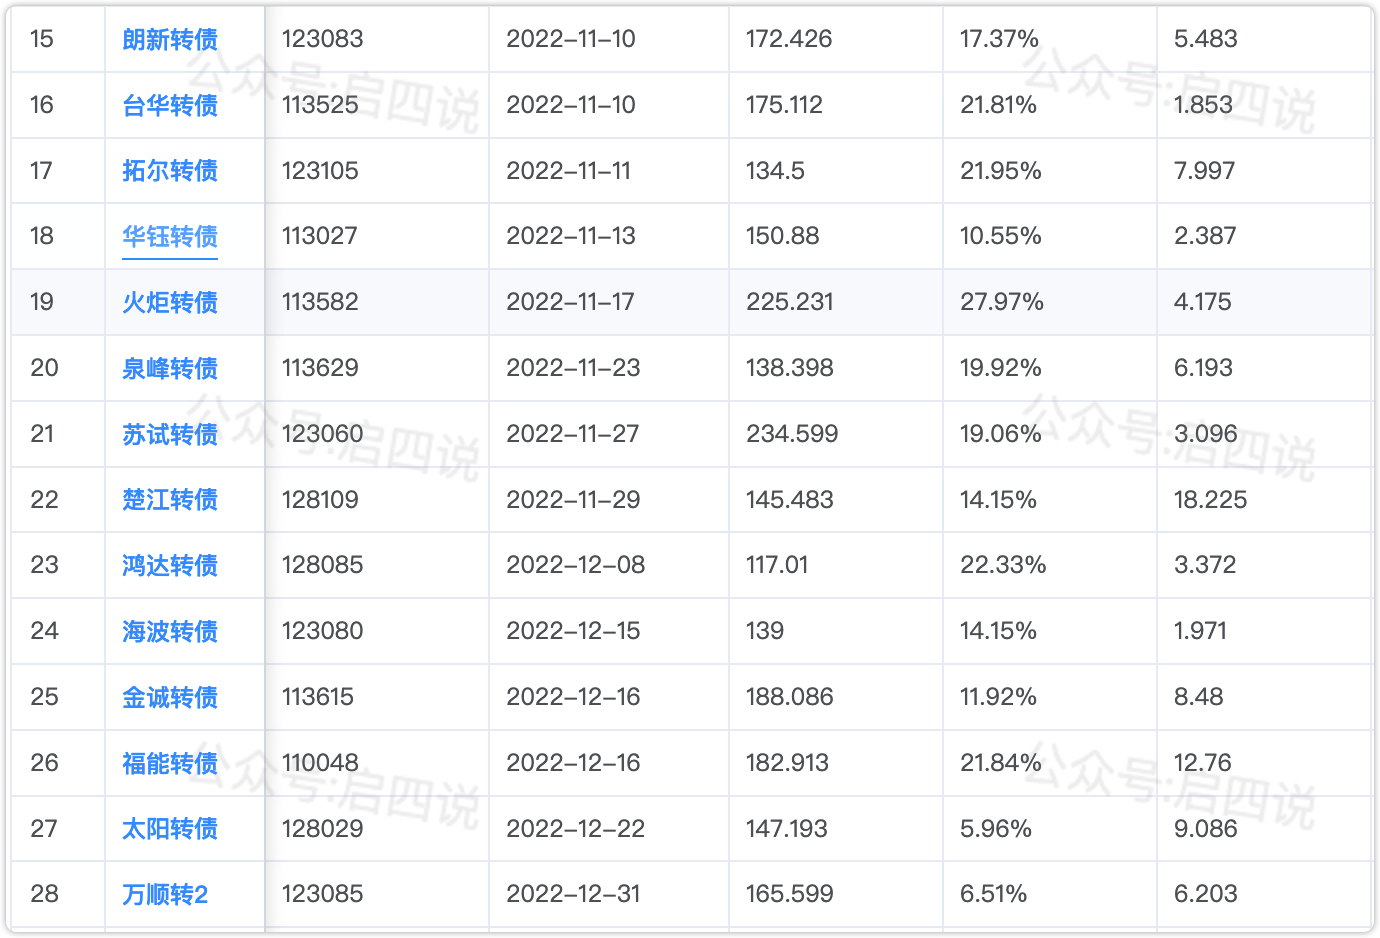Click the 金诚转债 link
Image resolution: width=1380 pixels, height=938 pixels.
(x=170, y=697)
